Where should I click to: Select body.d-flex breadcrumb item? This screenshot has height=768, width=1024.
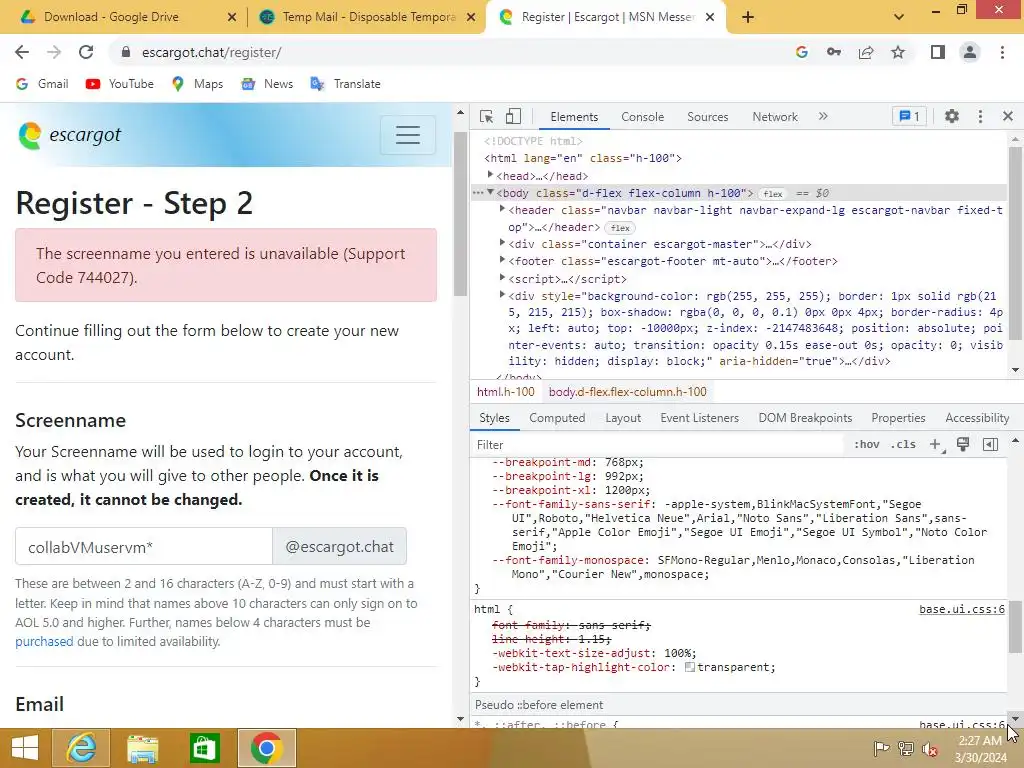628,392
